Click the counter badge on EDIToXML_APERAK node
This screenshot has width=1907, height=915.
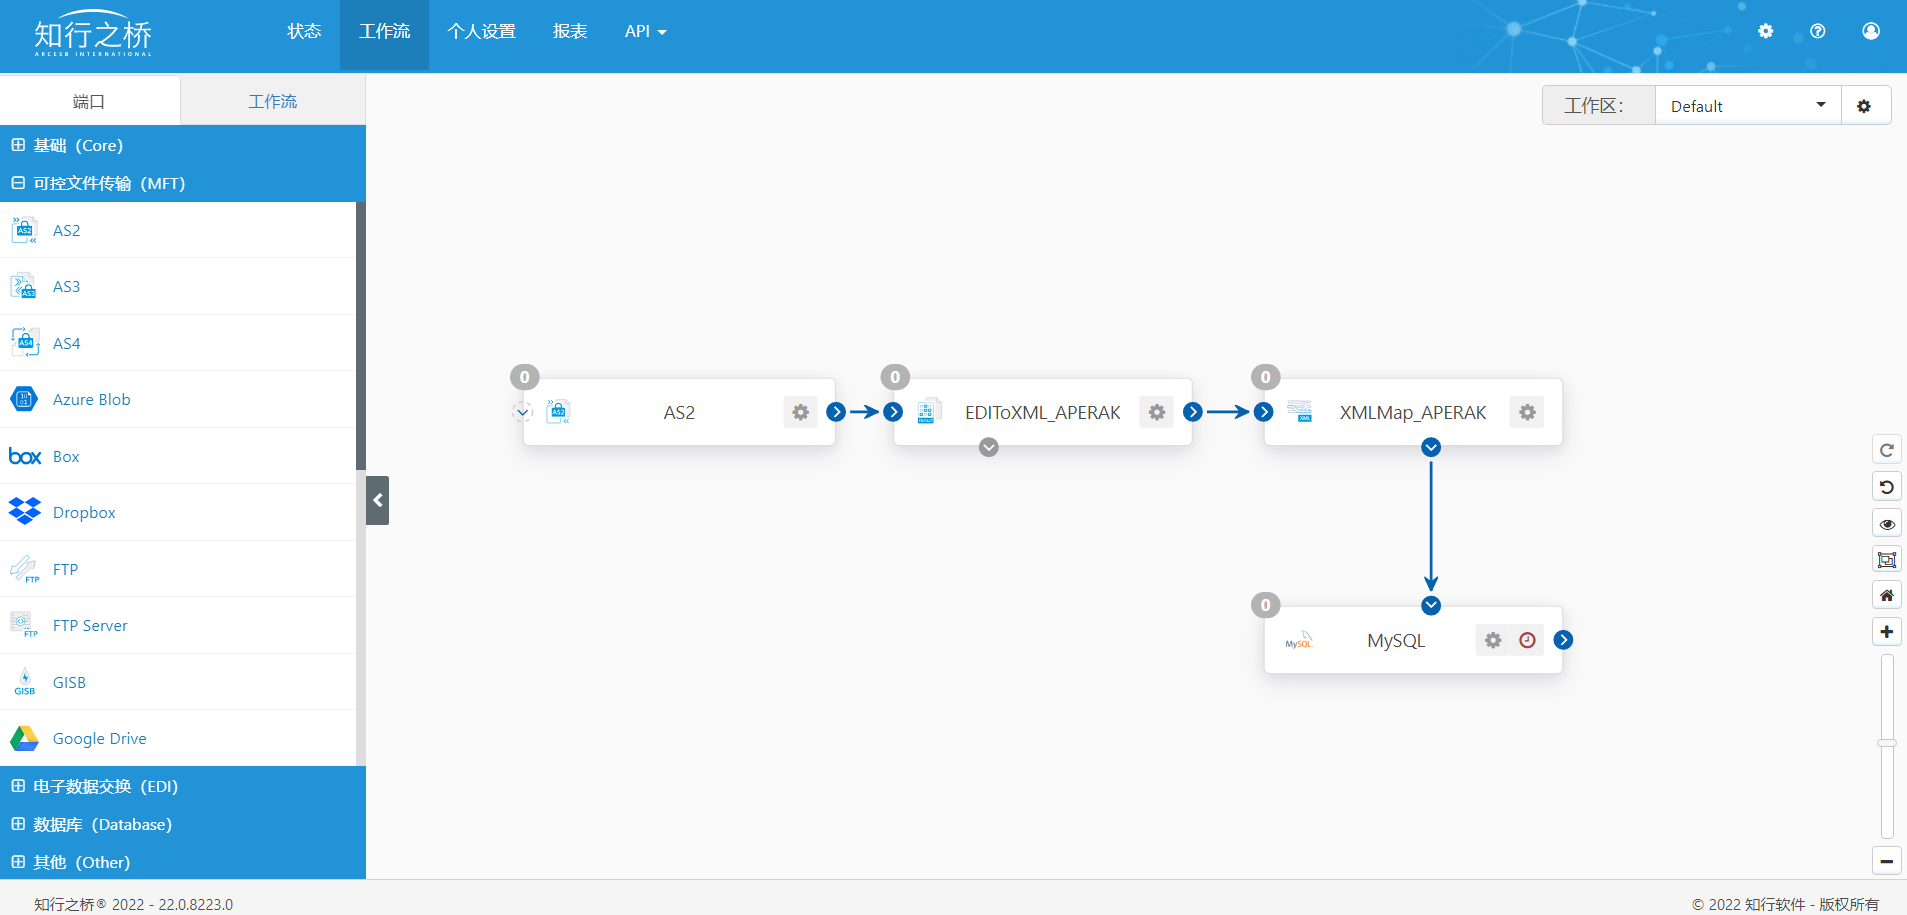[895, 377]
